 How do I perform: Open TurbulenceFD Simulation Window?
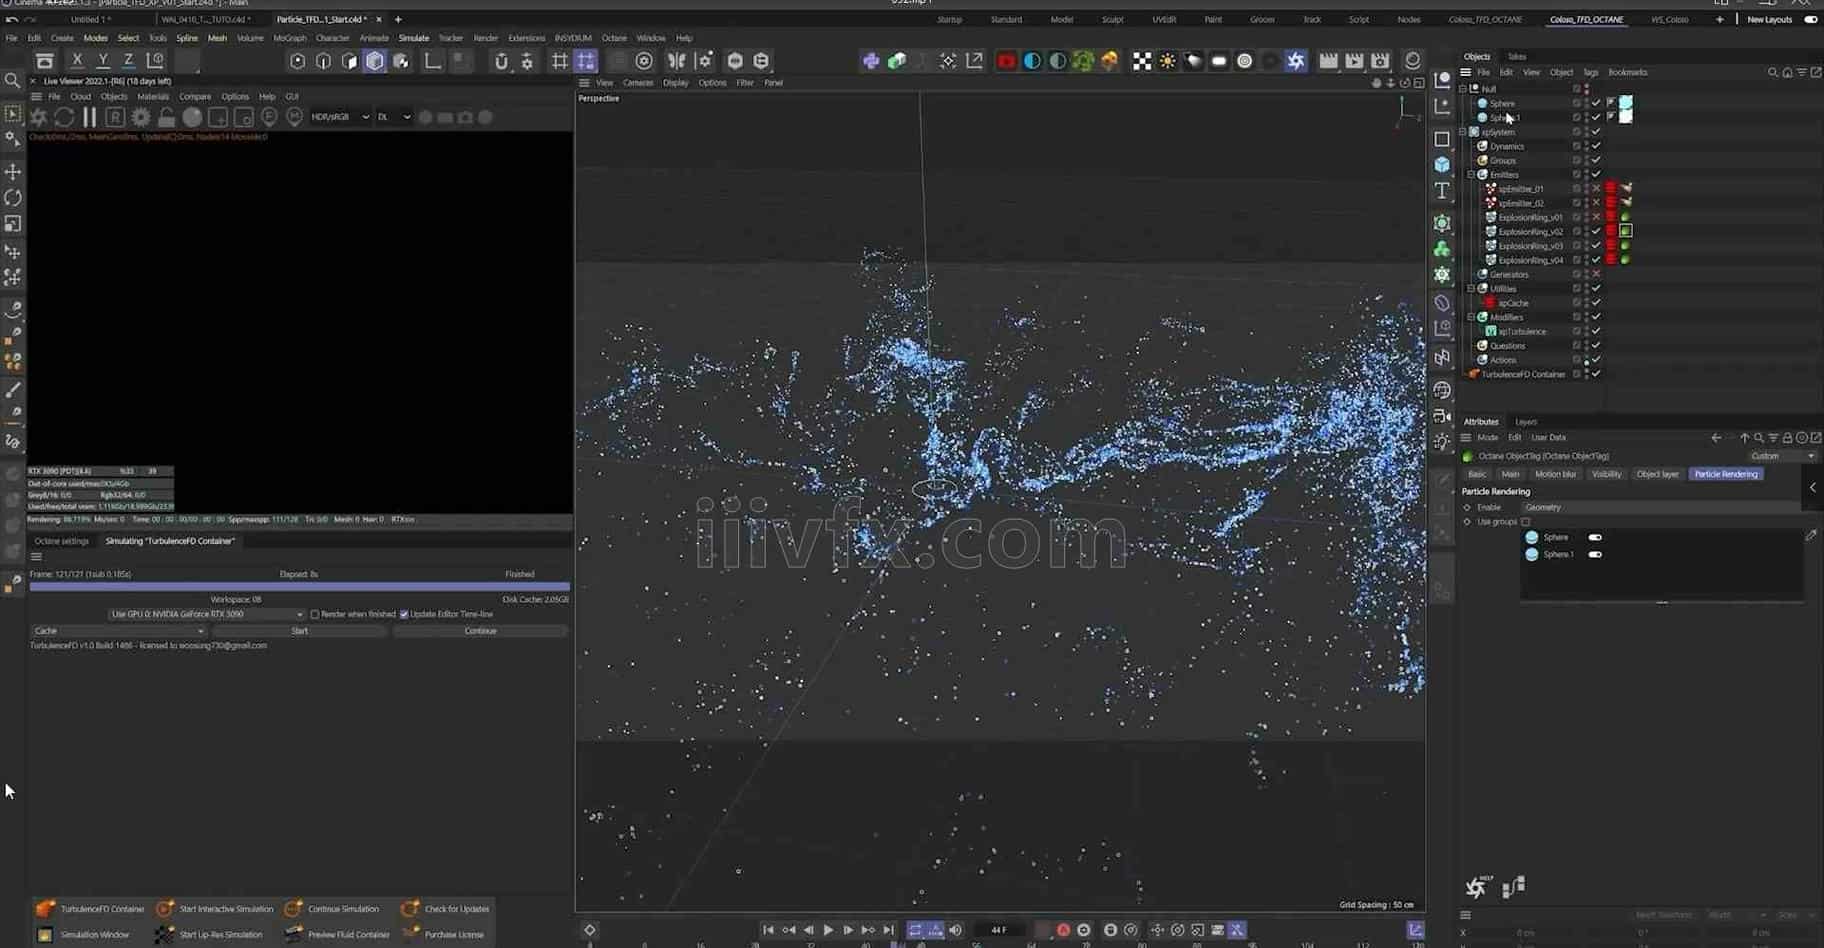pyautogui.click(x=94, y=935)
